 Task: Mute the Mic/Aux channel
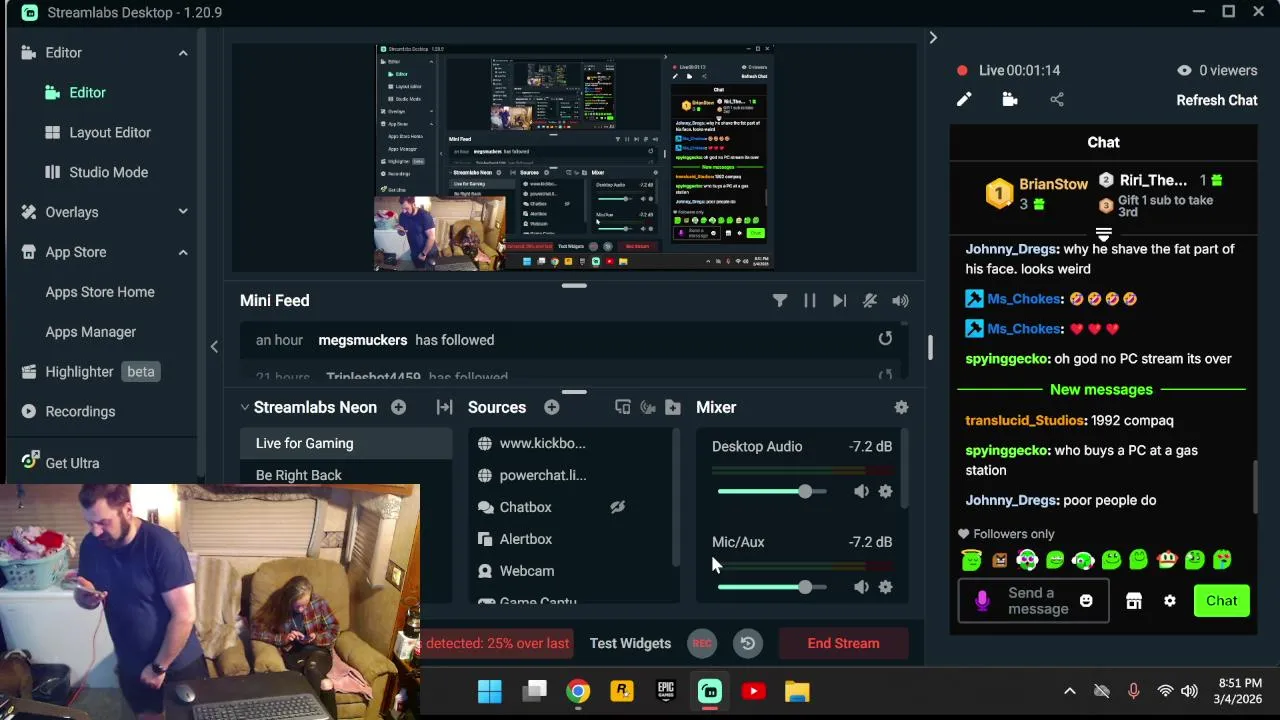[861, 587]
